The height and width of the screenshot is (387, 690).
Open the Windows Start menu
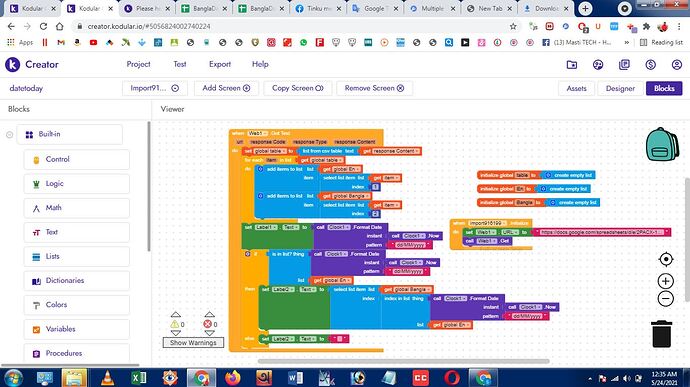pyautogui.click(x=13, y=378)
